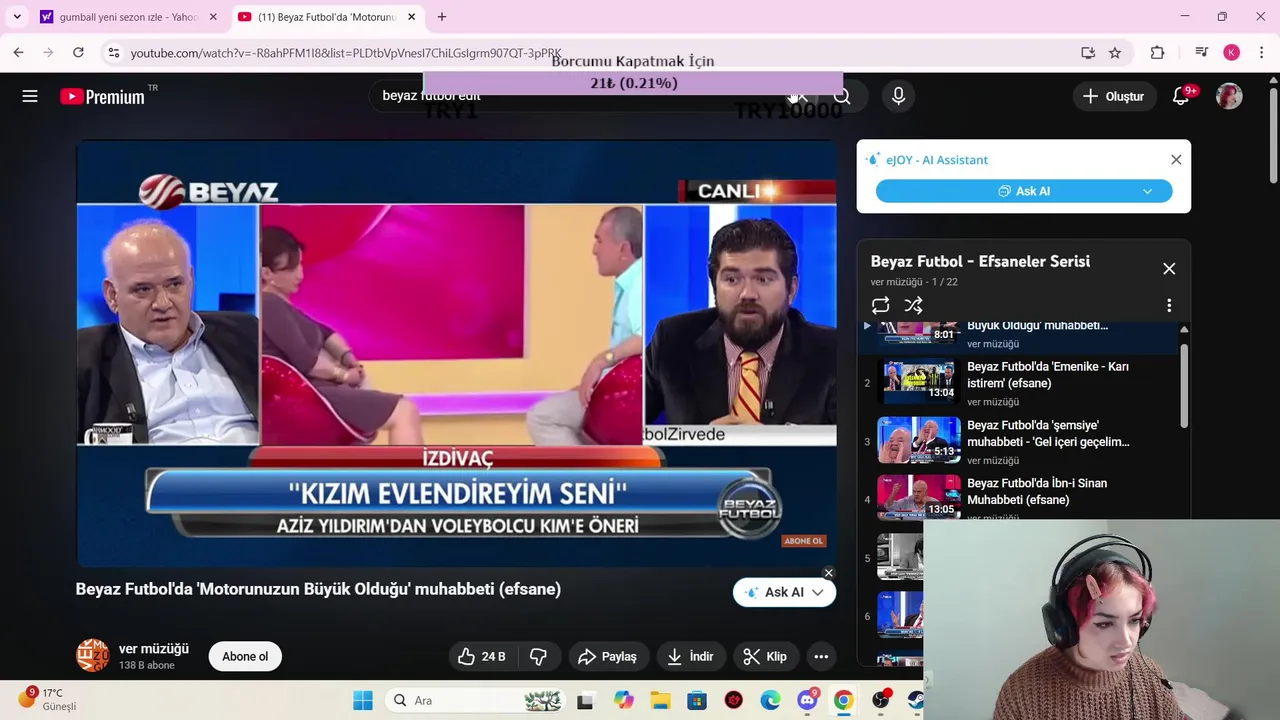Open the playlist three-dot options menu
The image size is (1280, 720).
pyautogui.click(x=1169, y=305)
